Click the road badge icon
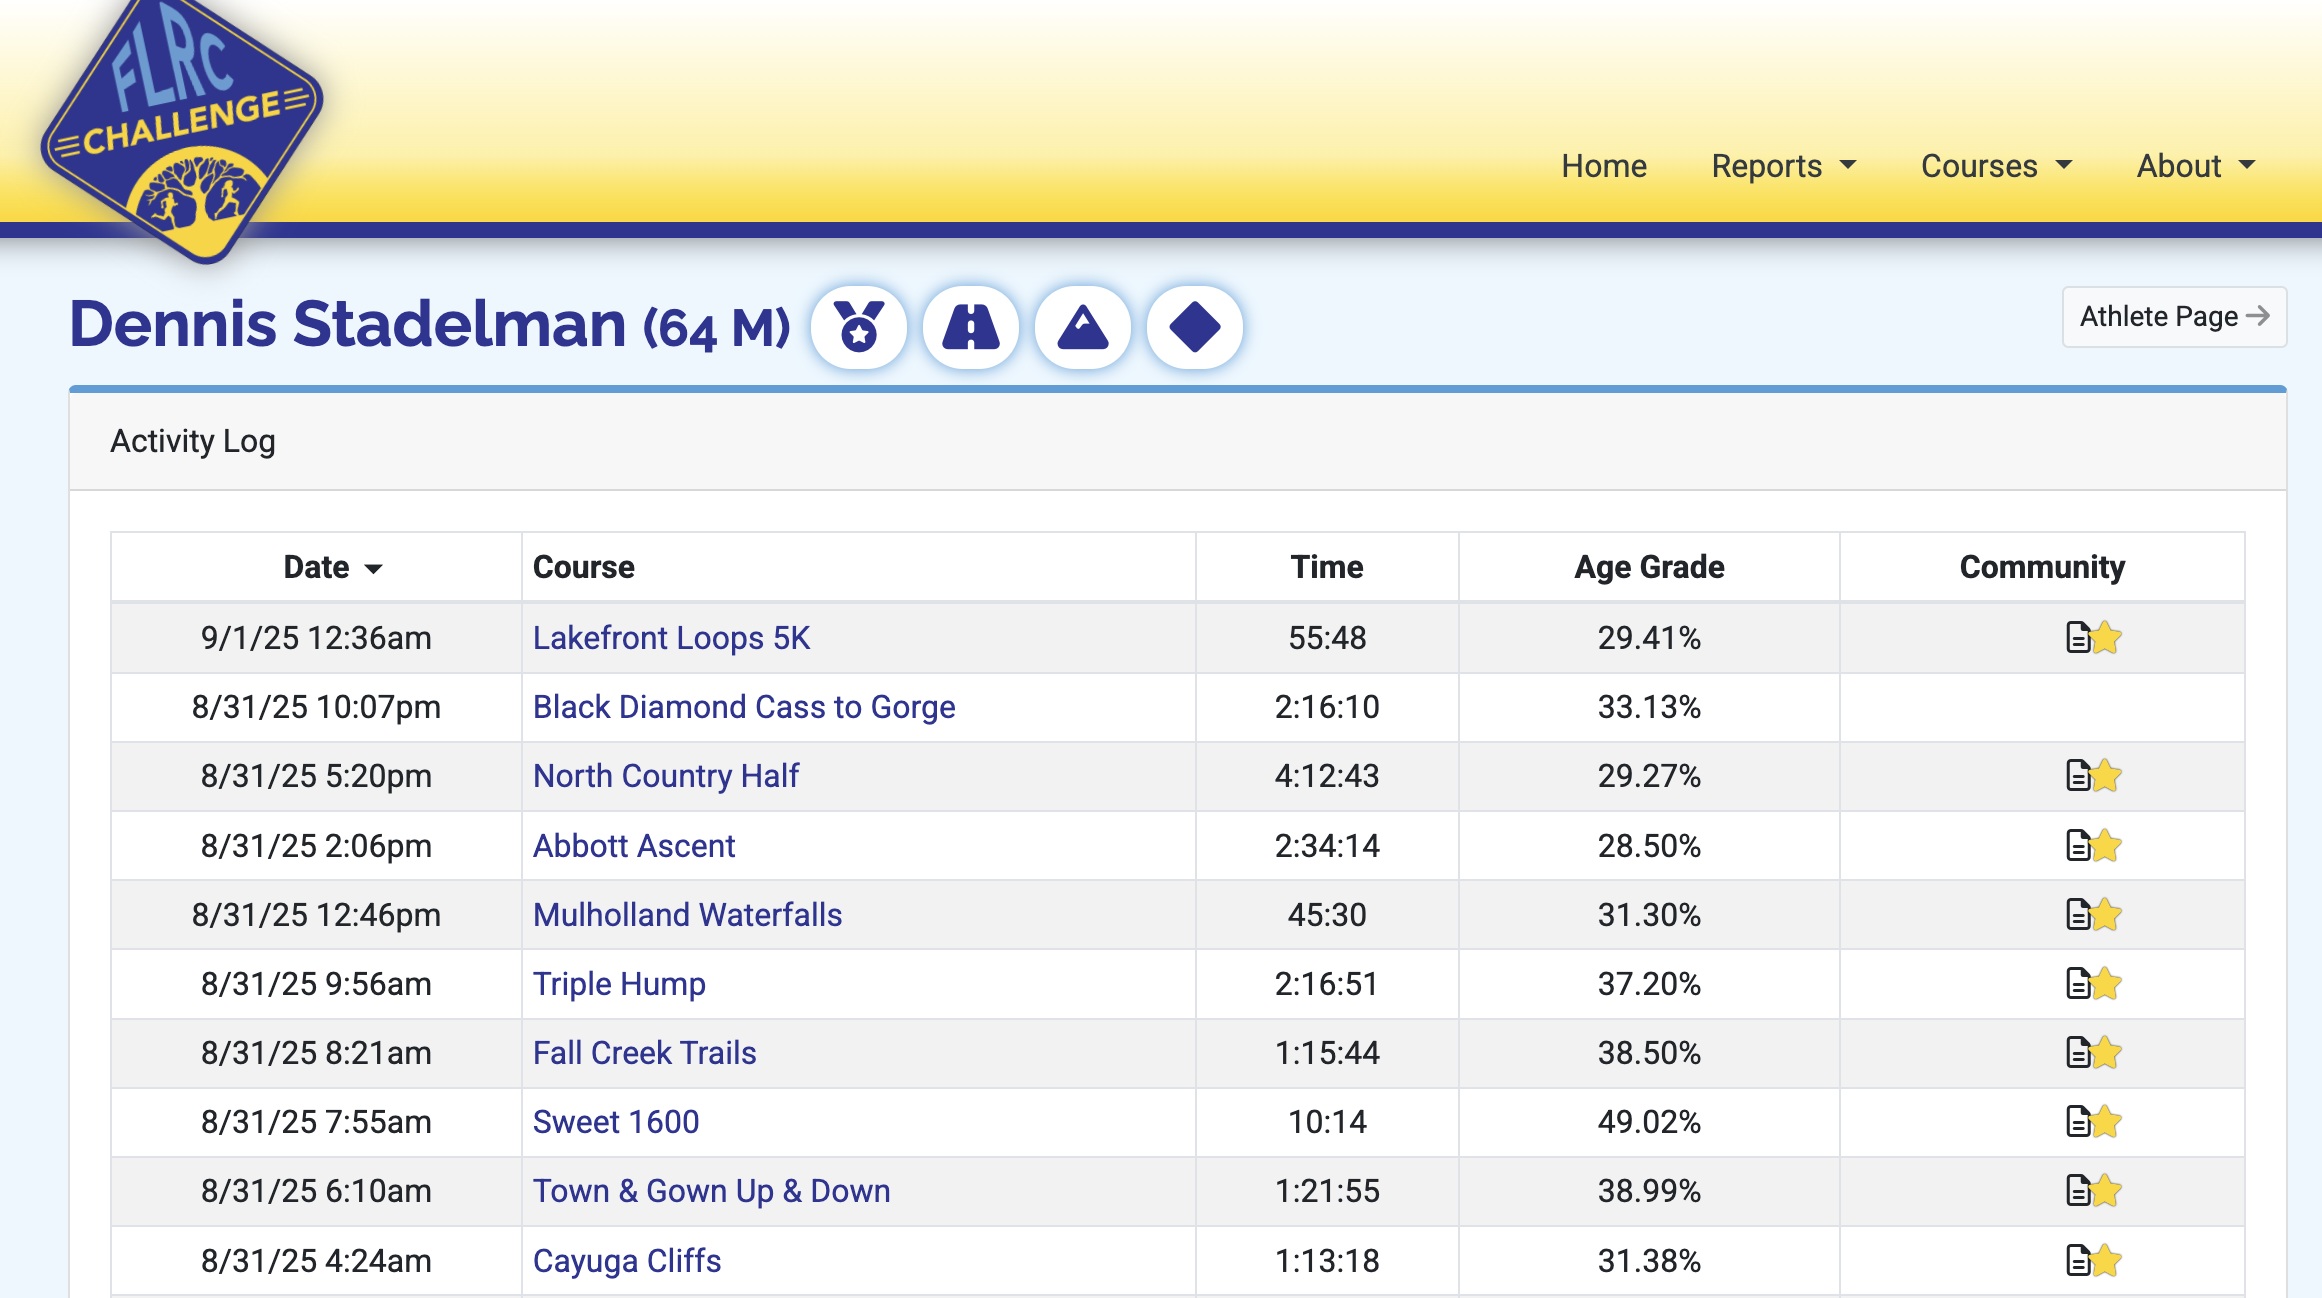The width and height of the screenshot is (2322, 1298). click(970, 327)
